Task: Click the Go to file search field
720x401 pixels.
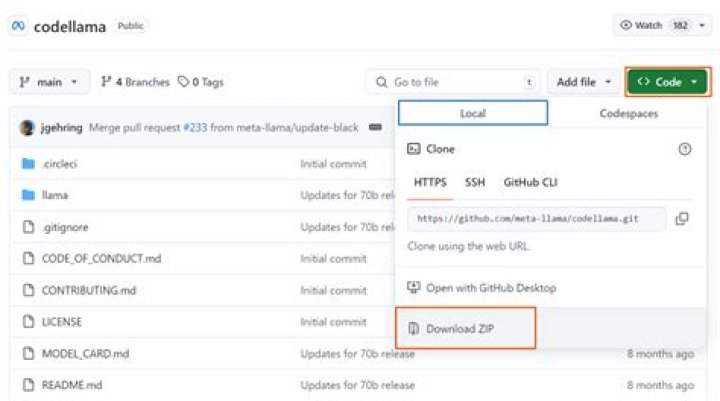Action: click(453, 82)
